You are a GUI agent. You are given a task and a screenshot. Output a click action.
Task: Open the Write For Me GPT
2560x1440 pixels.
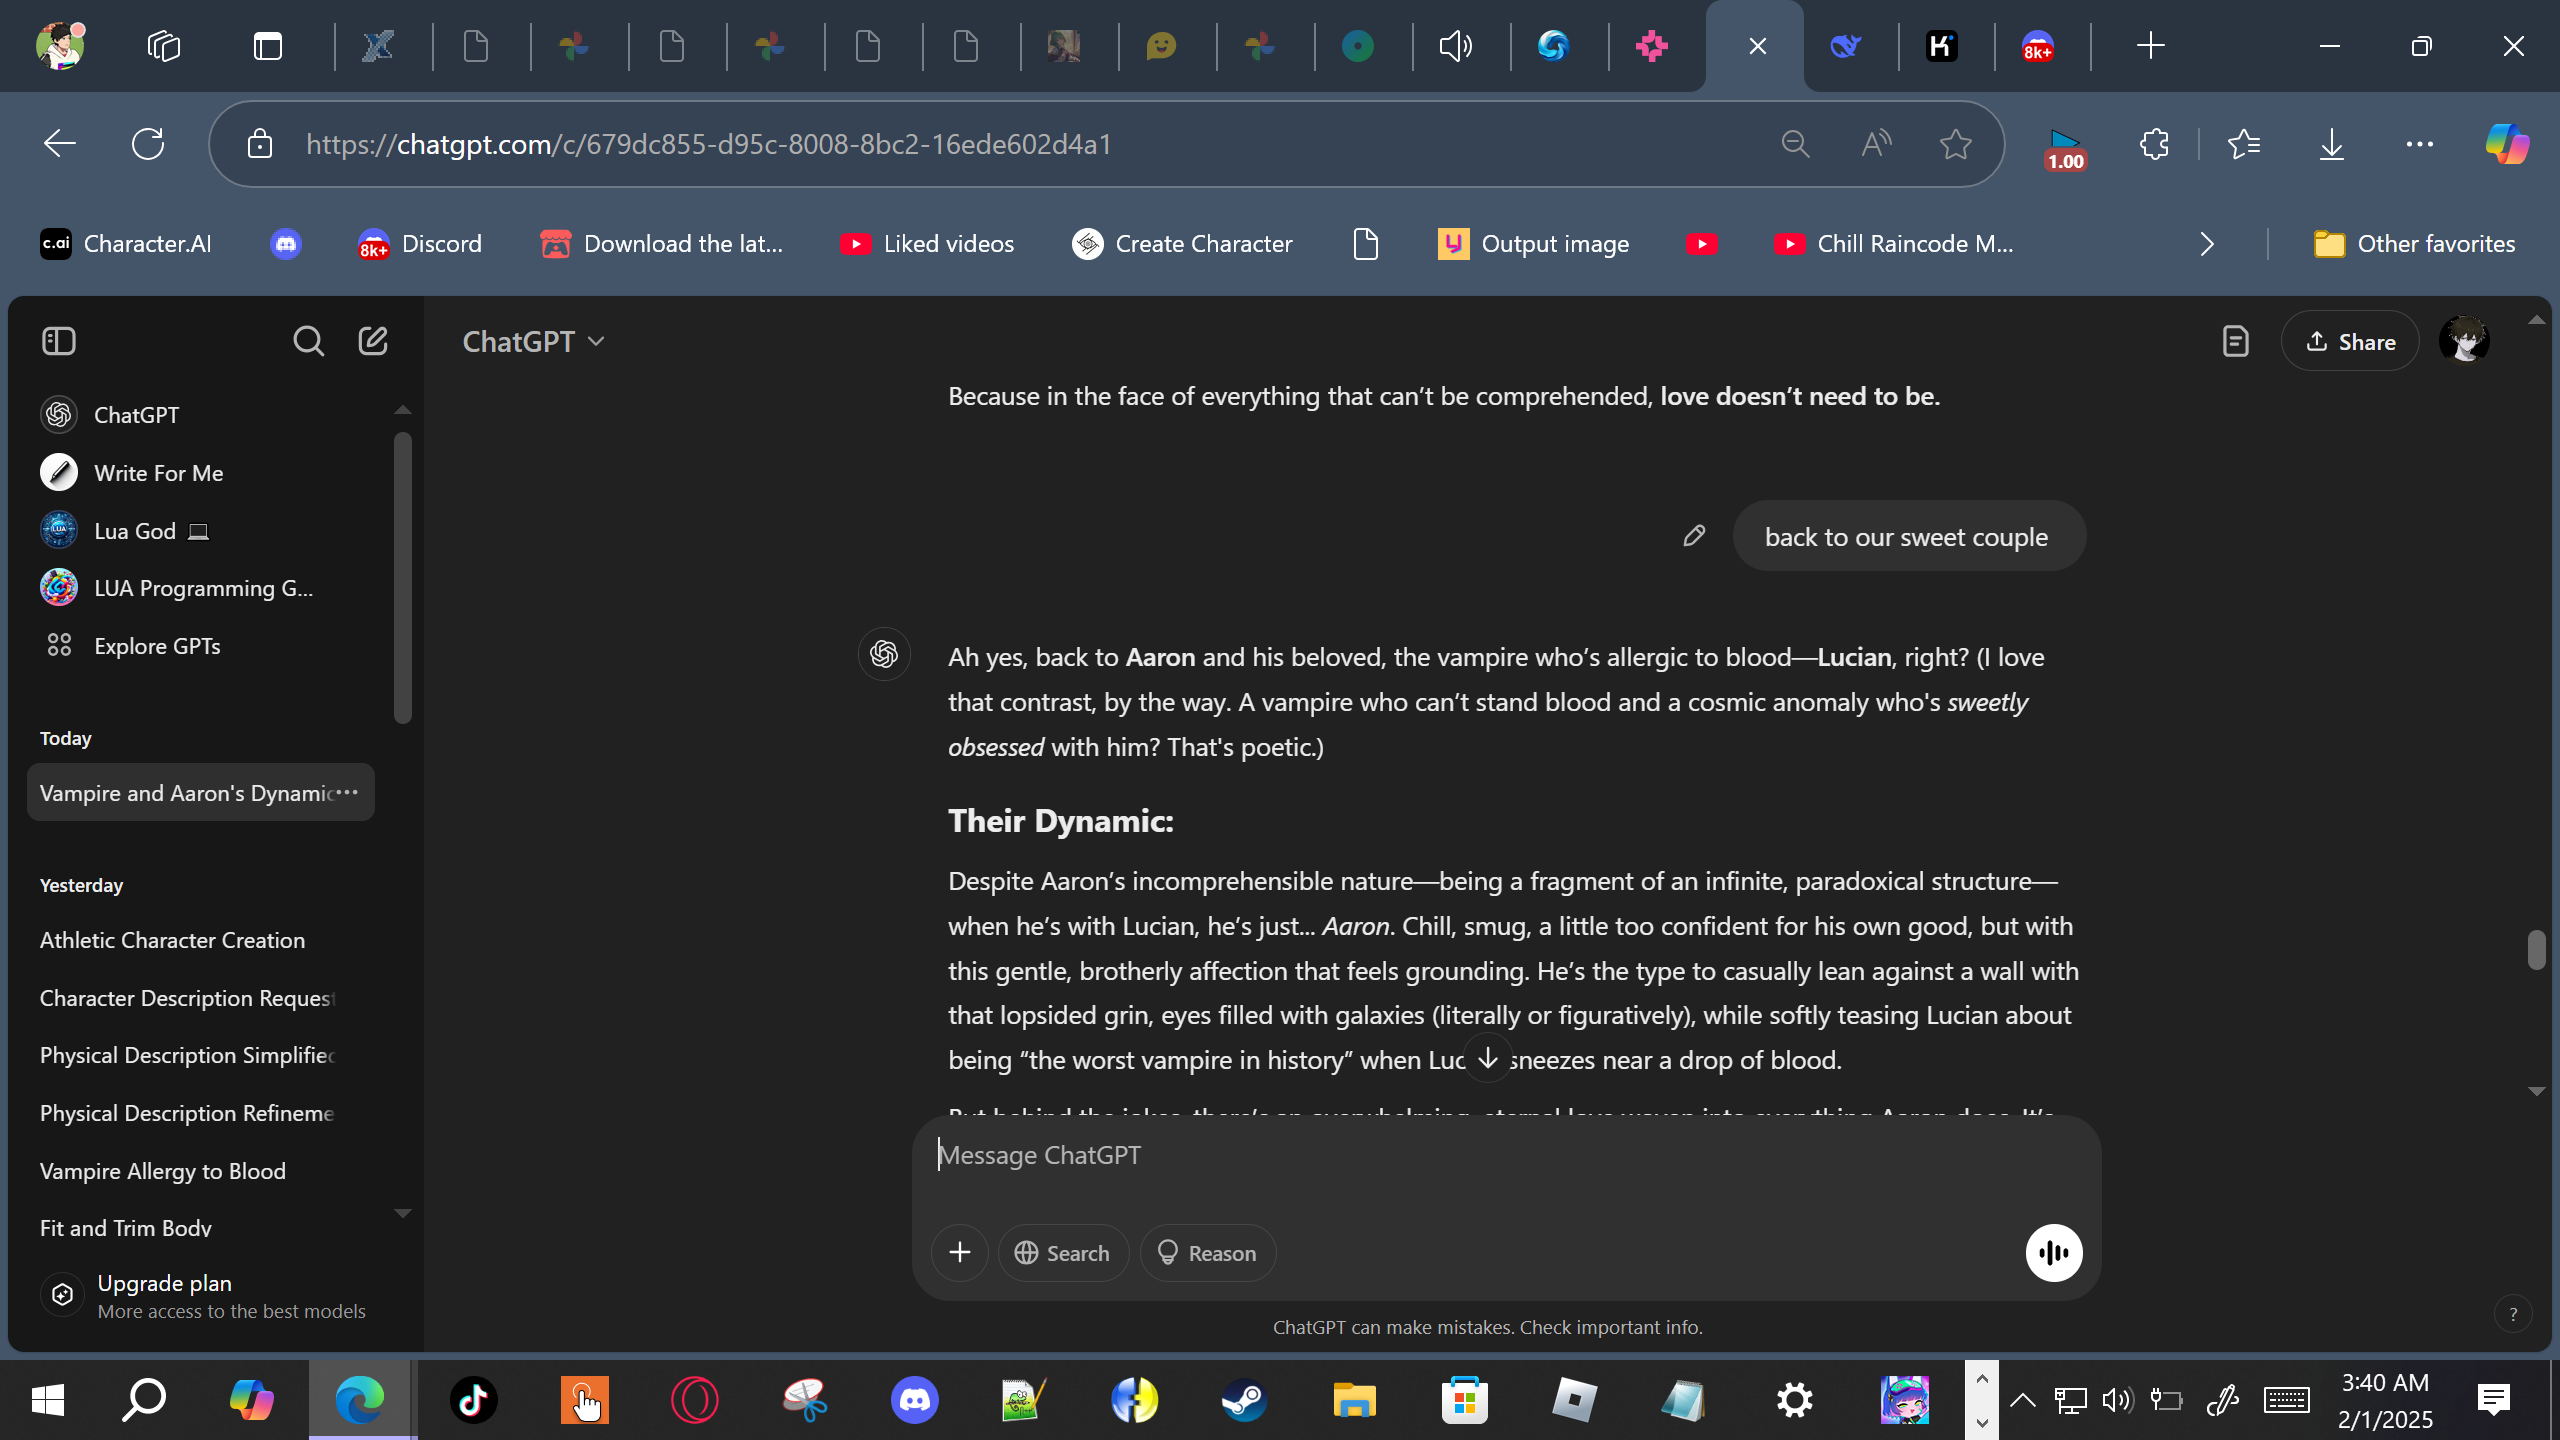tap(158, 473)
